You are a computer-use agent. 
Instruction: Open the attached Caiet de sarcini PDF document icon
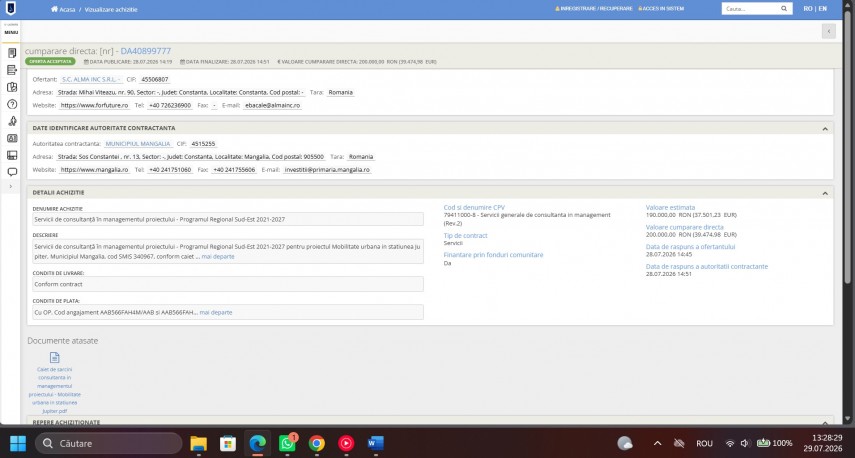click(55, 358)
